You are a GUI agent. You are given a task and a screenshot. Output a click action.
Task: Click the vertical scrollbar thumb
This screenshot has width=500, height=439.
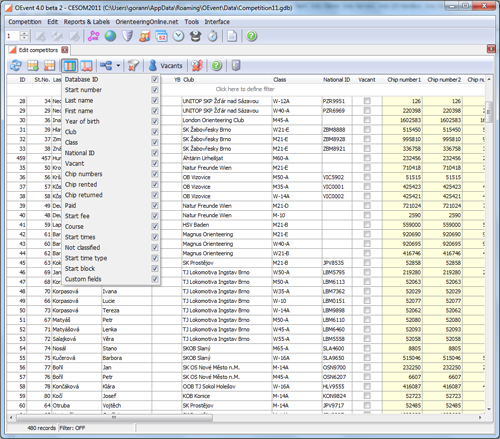489,112
